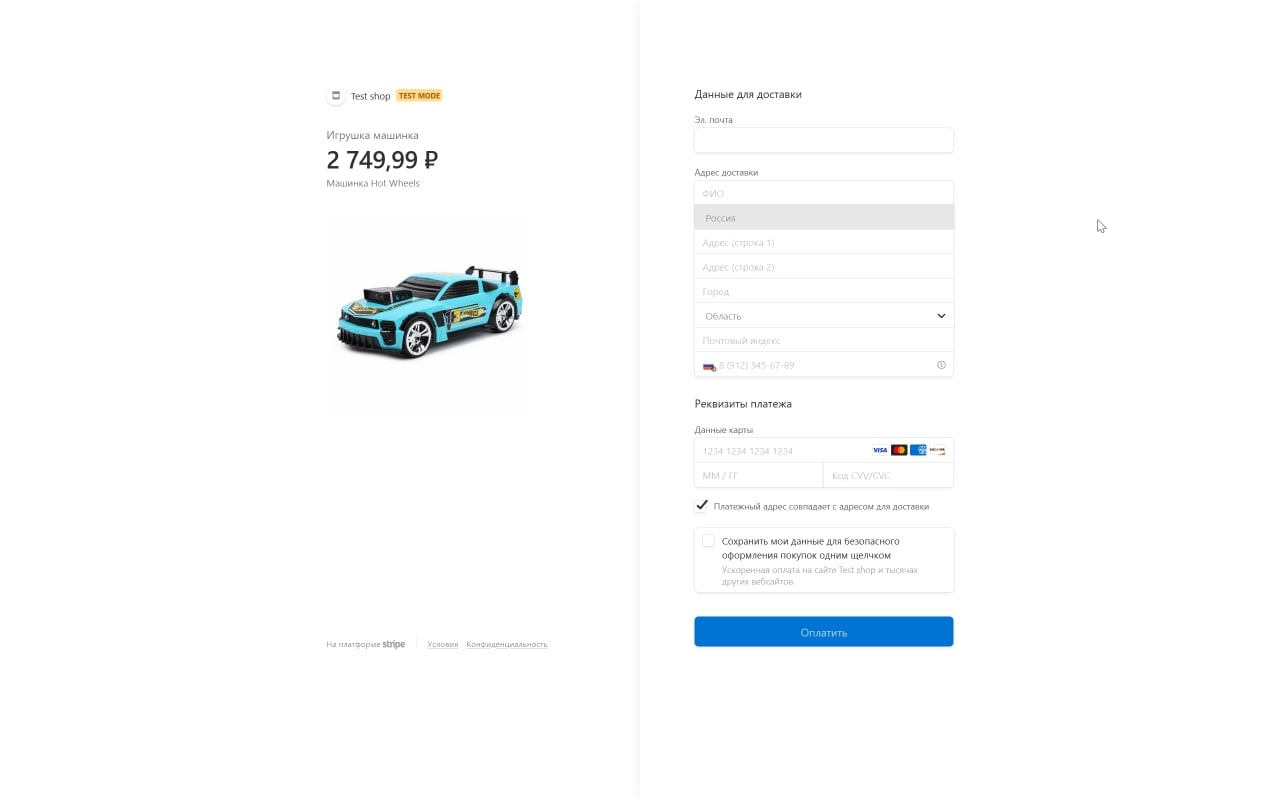Click the Discover icon in card field

pyautogui.click(x=937, y=450)
